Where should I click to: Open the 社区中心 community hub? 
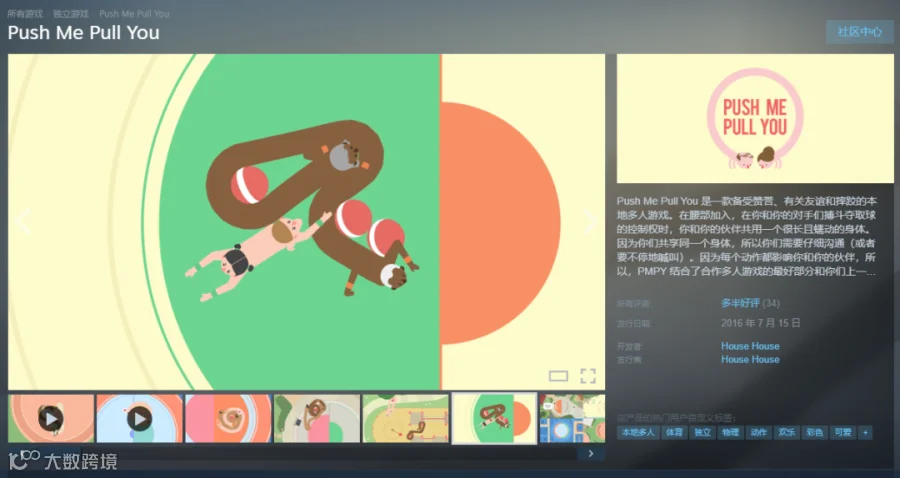click(859, 32)
